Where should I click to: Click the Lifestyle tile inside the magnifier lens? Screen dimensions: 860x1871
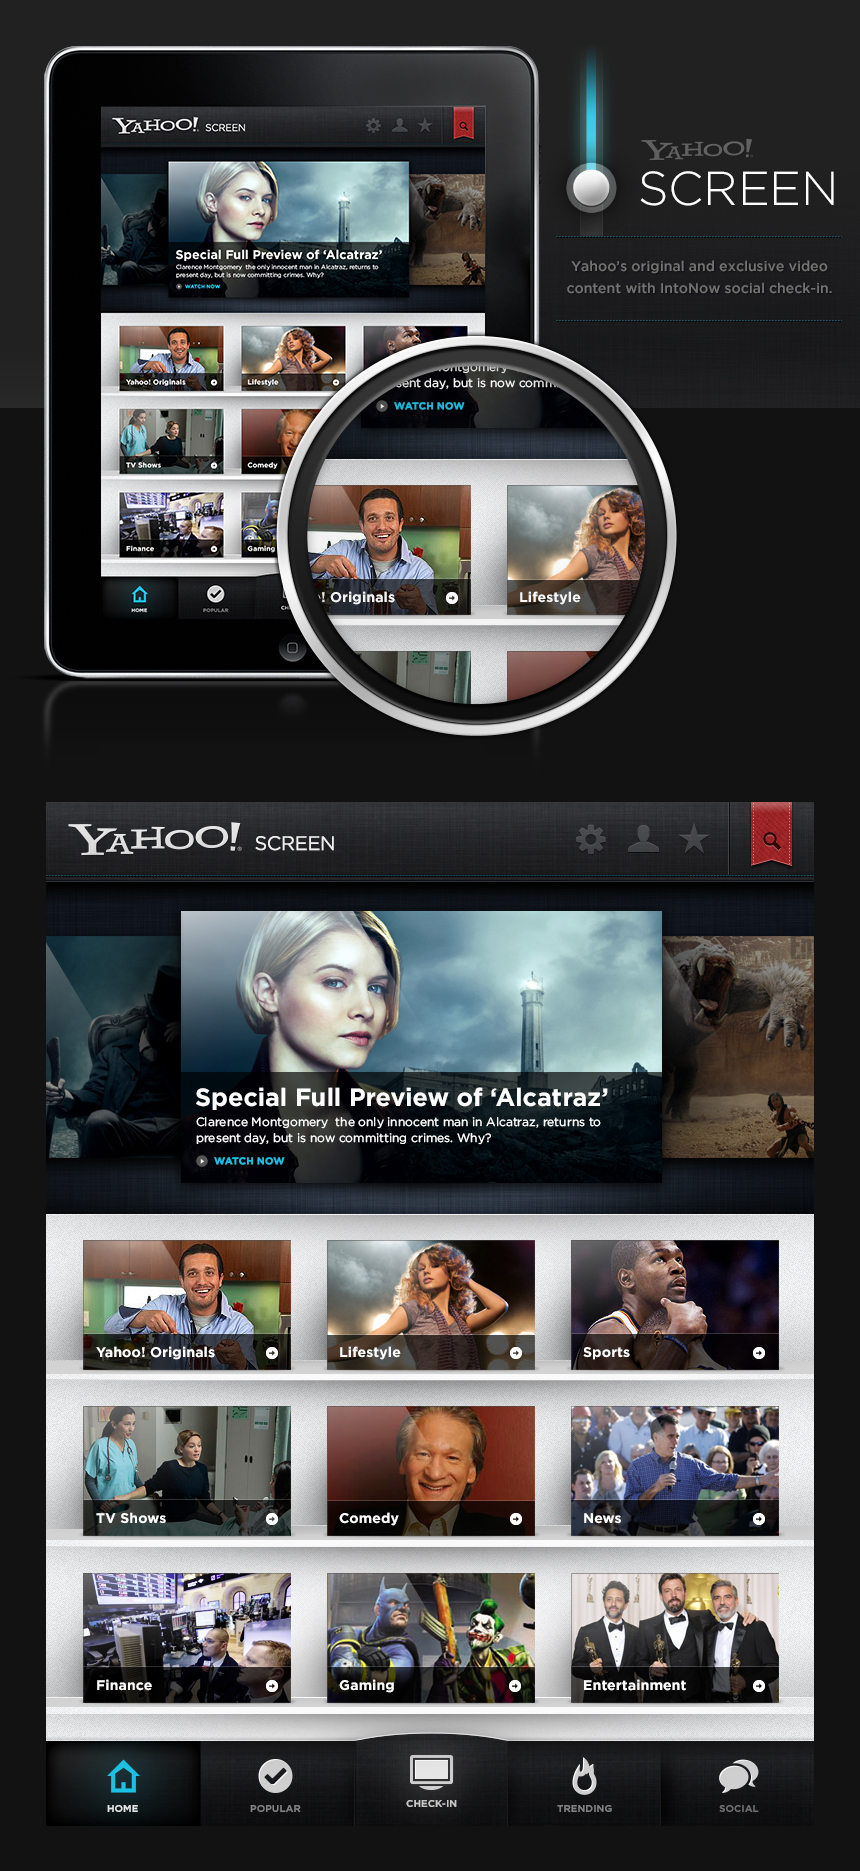pos(575,550)
